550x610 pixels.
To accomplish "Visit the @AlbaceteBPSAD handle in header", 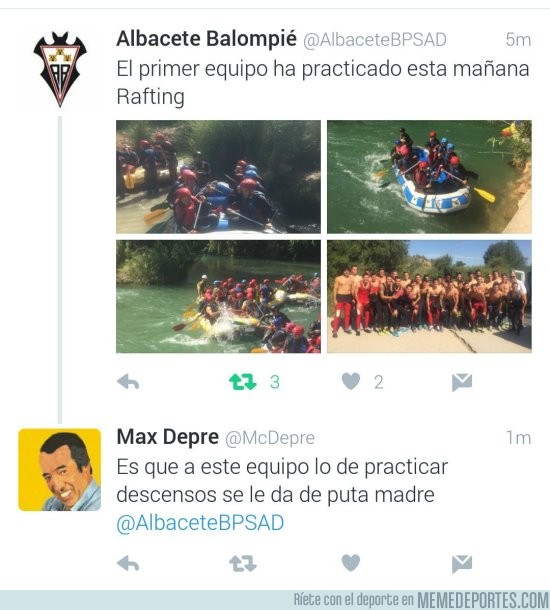I will pos(375,40).
